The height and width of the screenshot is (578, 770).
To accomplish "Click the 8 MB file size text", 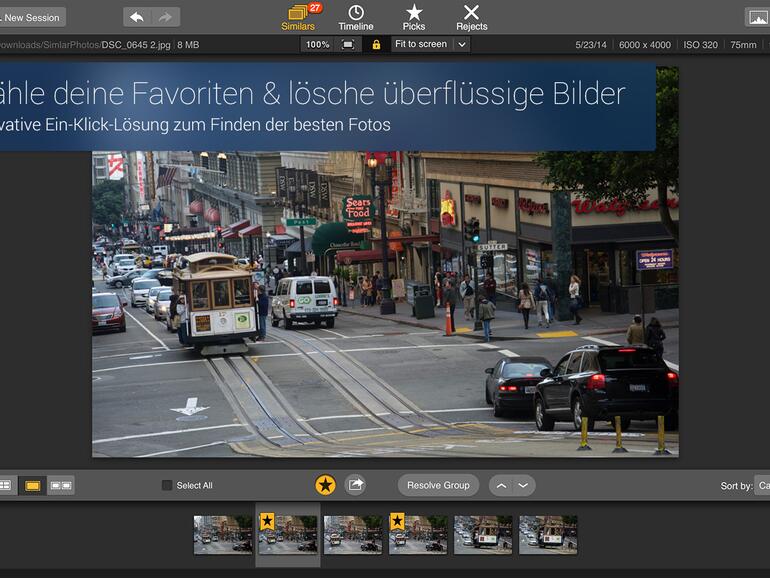I will point(188,45).
